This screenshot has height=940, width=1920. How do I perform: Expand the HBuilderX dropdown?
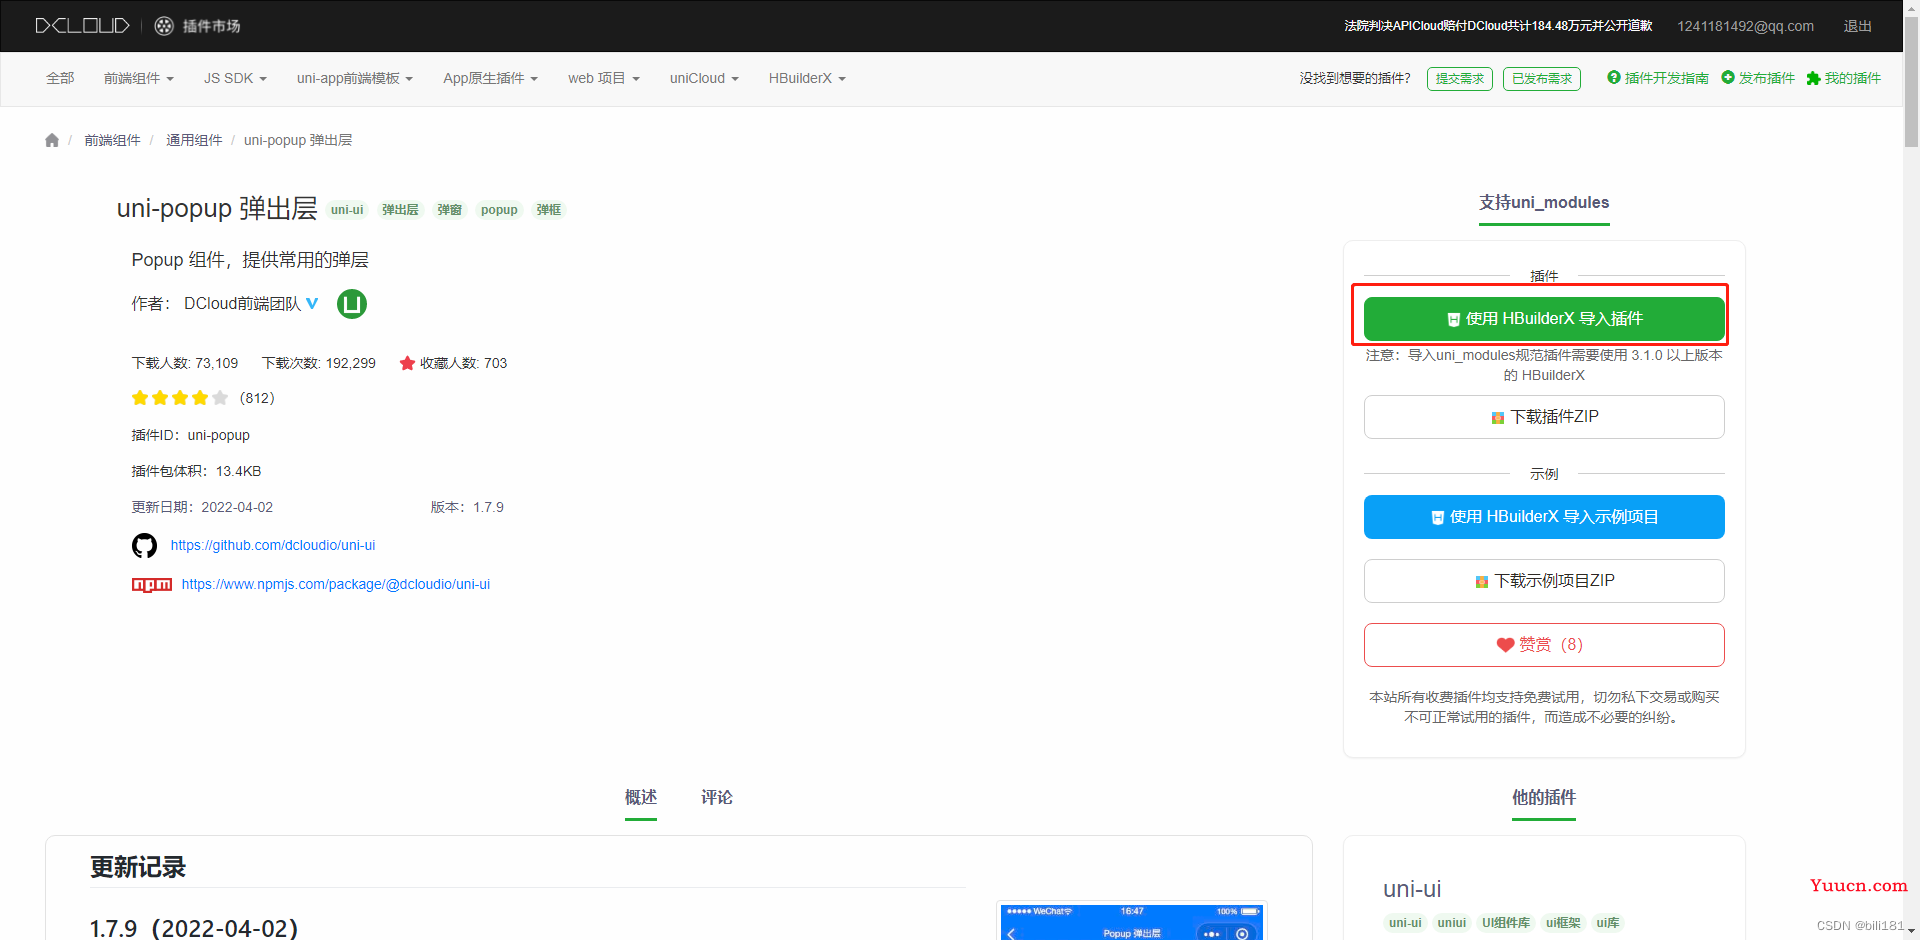click(x=807, y=78)
